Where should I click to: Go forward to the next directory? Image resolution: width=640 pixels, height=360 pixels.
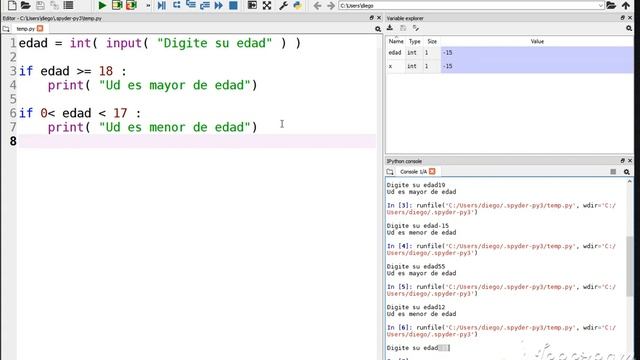click(x=331, y=5)
